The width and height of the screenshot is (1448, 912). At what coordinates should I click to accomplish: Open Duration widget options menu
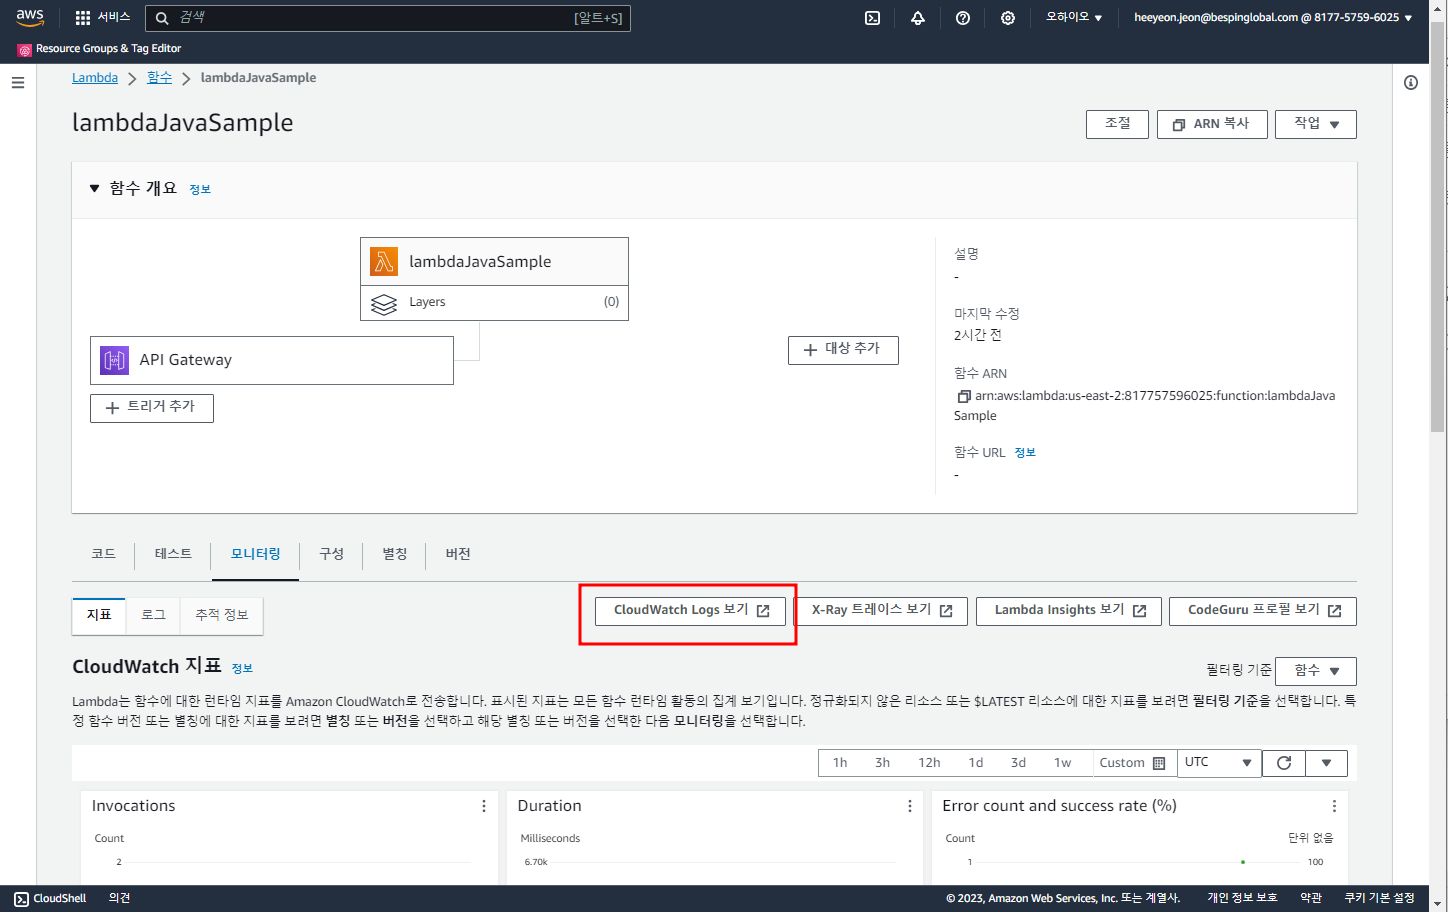910,806
